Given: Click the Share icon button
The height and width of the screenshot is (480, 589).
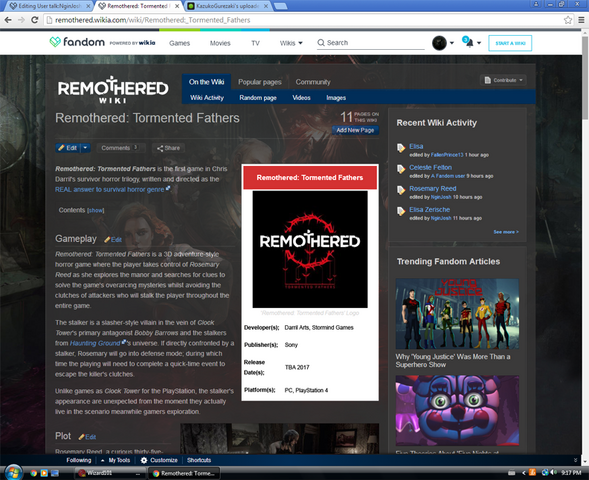Looking at the screenshot, I should click(168, 148).
